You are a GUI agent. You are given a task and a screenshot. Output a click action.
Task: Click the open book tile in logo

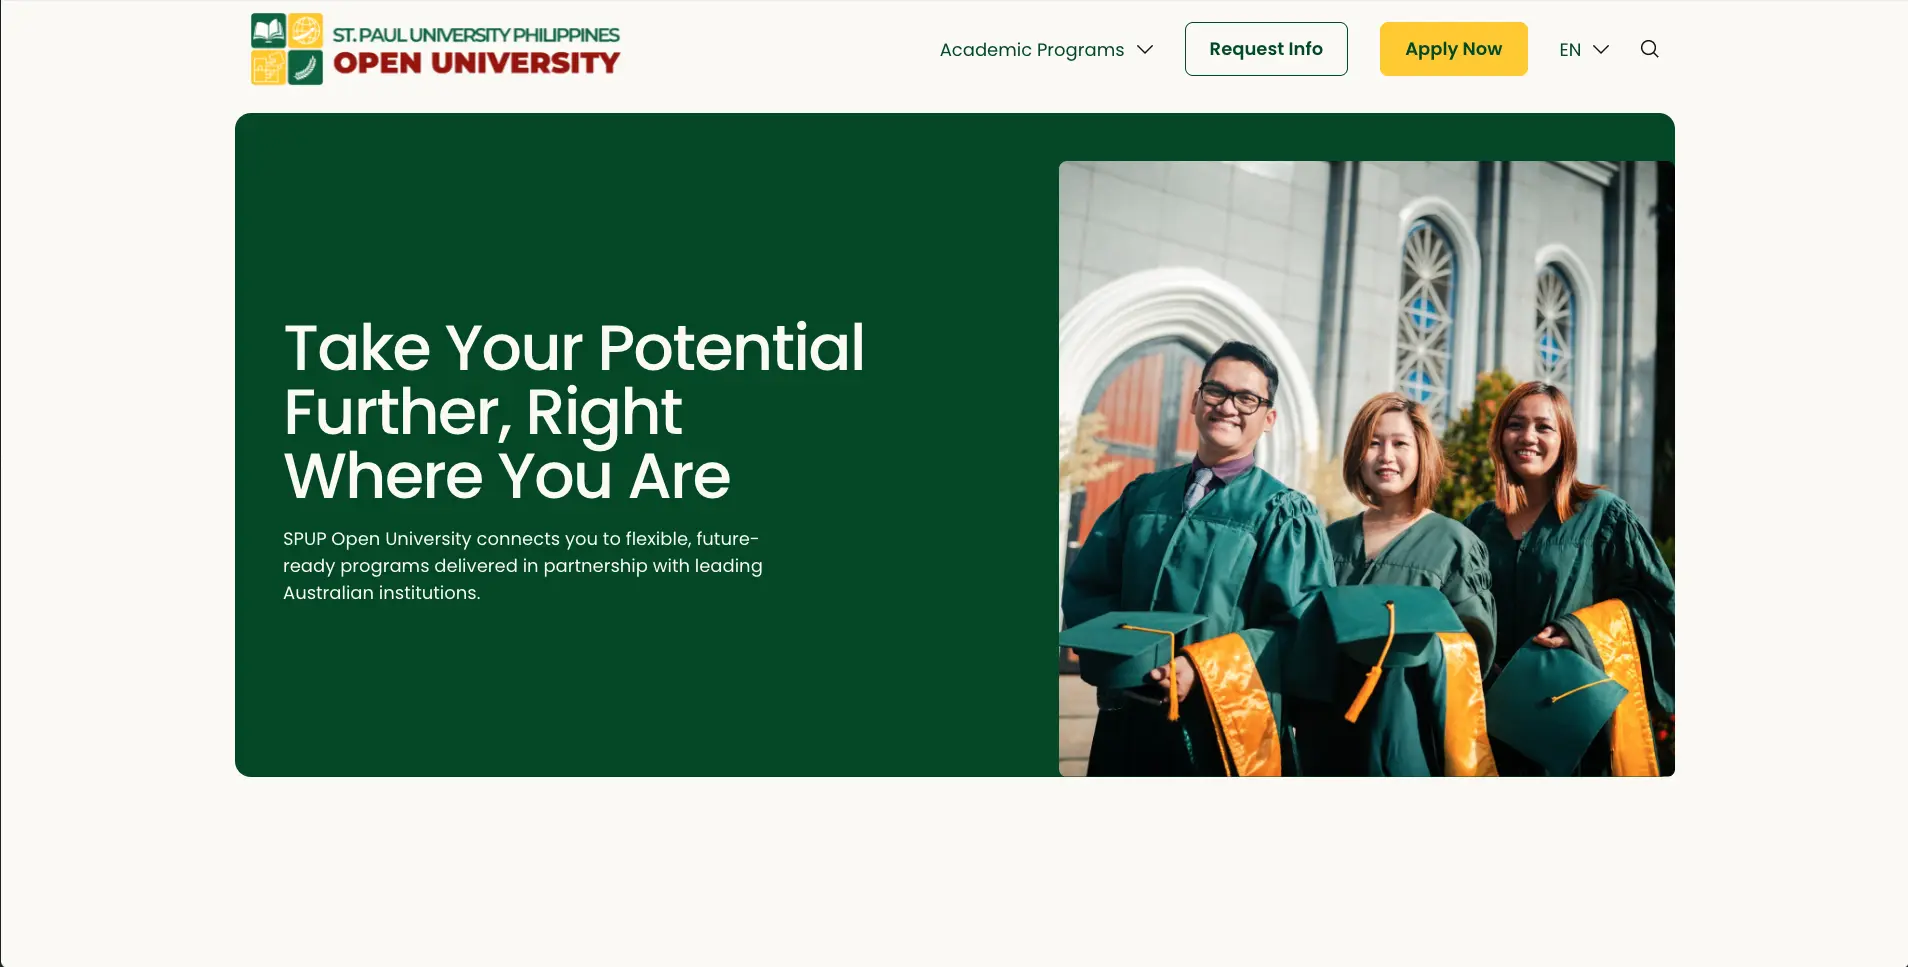click(x=268, y=31)
